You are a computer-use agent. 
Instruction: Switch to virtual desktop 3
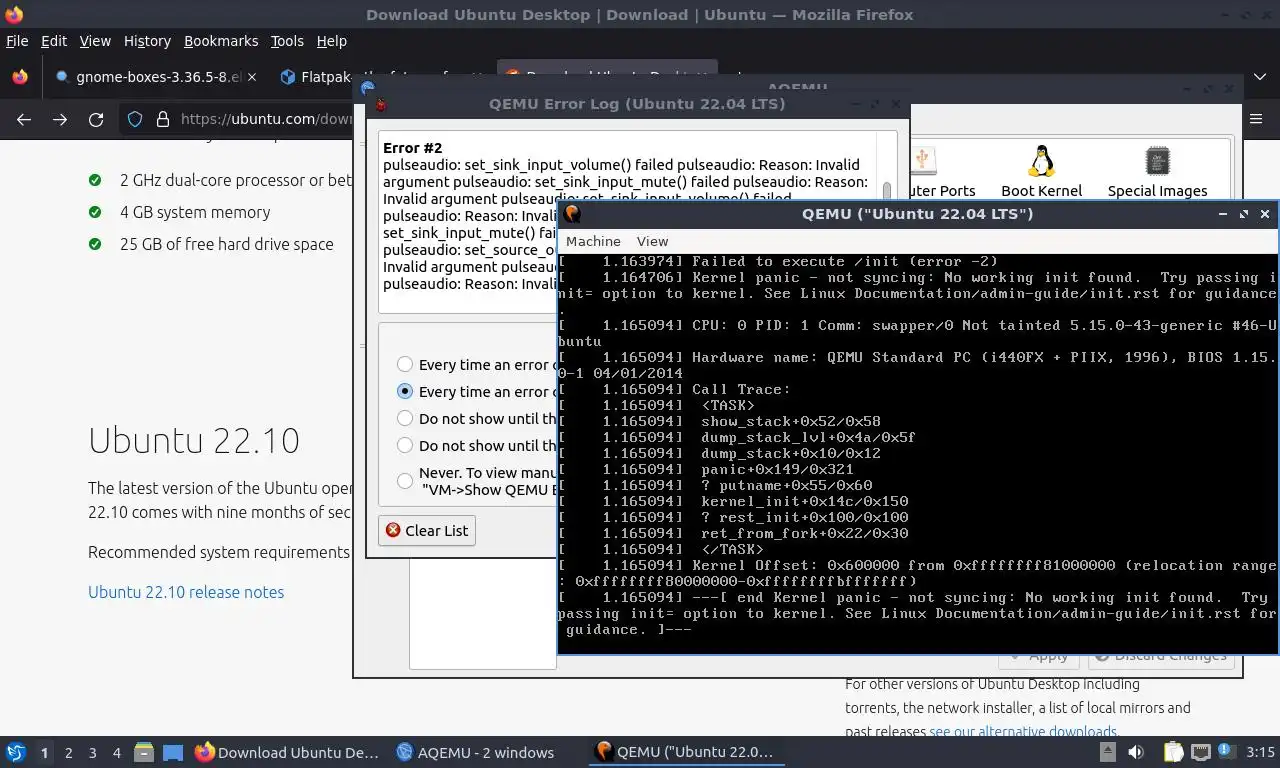[x=92, y=753]
